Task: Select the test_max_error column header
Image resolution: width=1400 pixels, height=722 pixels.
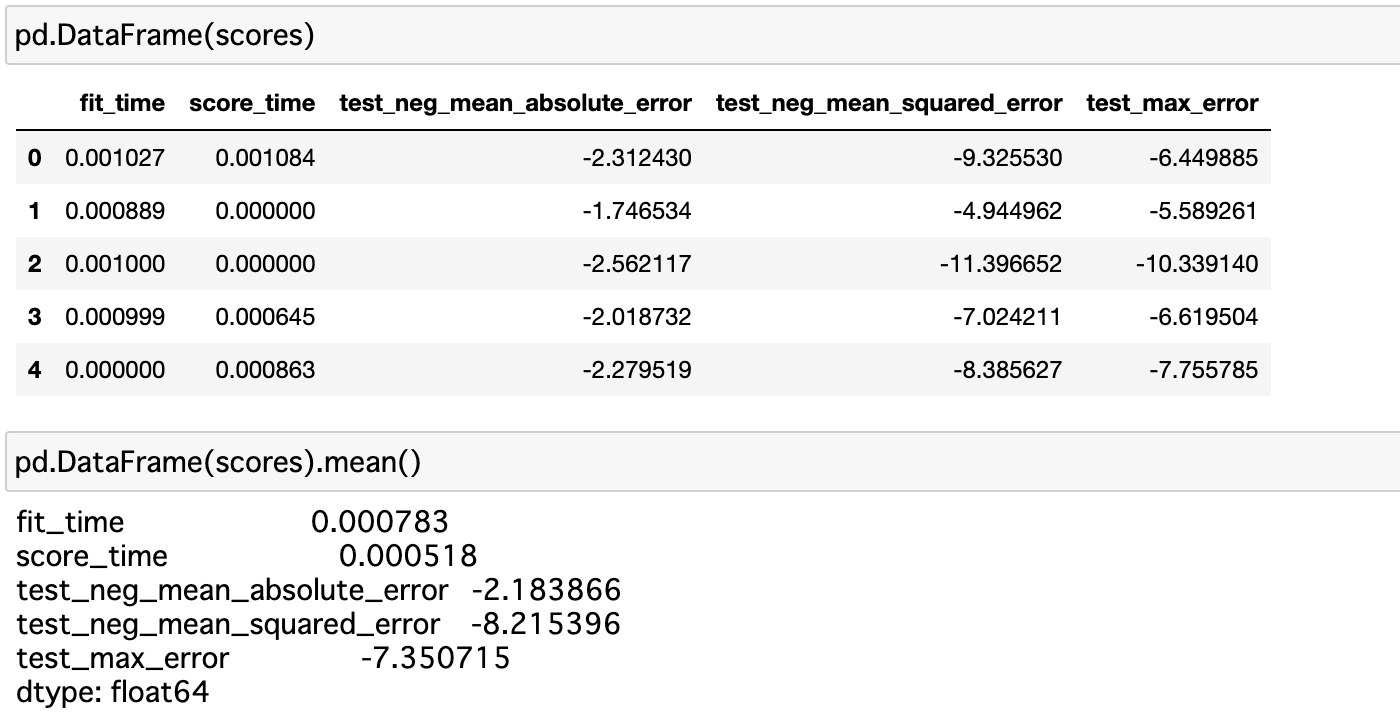Action: pos(1170,103)
